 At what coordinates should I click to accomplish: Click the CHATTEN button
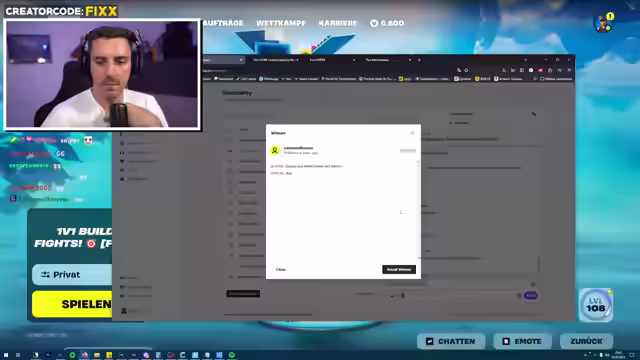point(451,341)
